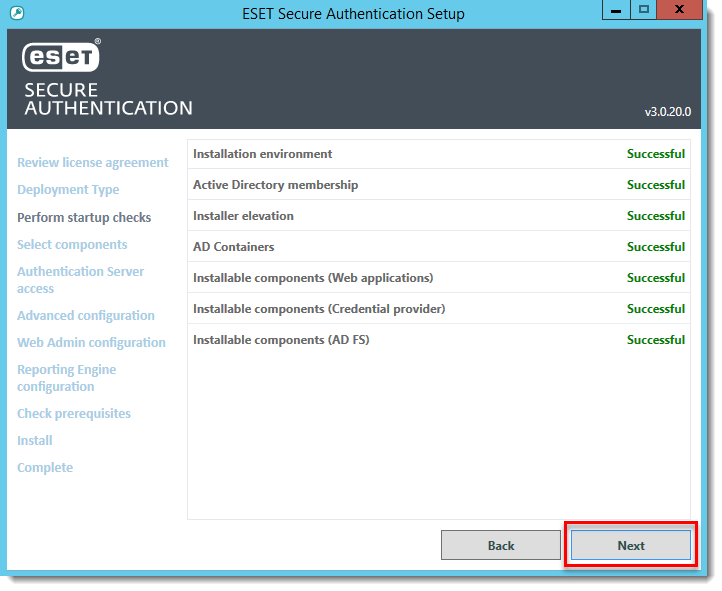The height and width of the screenshot is (591, 722).
Task: Click the version number v3.0.20.0
Action: pyautogui.click(x=667, y=112)
